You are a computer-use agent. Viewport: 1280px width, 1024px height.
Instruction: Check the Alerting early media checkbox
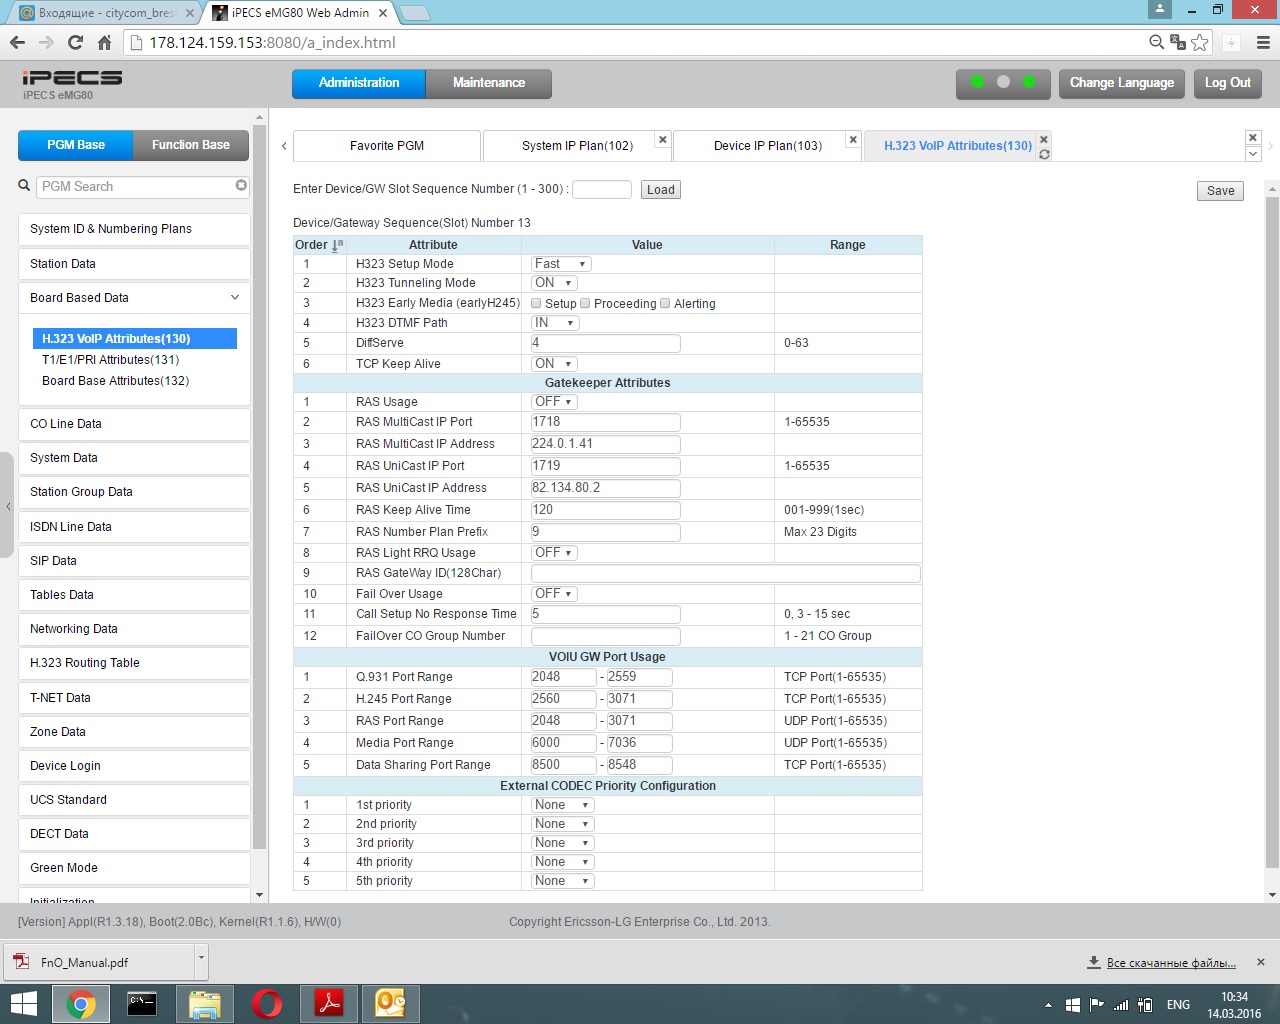pyautogui.click(x=665, y=303)
